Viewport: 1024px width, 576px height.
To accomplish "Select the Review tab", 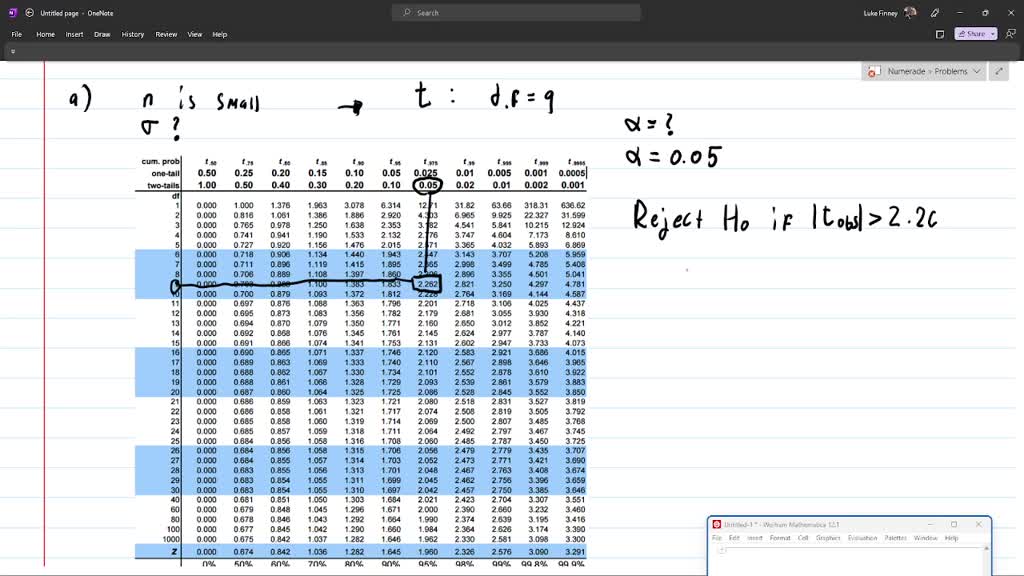I will (166, 34).
